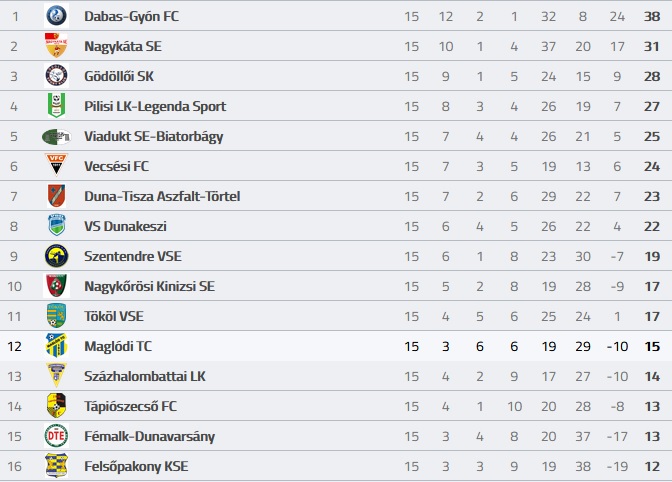Click Dabas-Gyón FC's 38 points value

652,16
